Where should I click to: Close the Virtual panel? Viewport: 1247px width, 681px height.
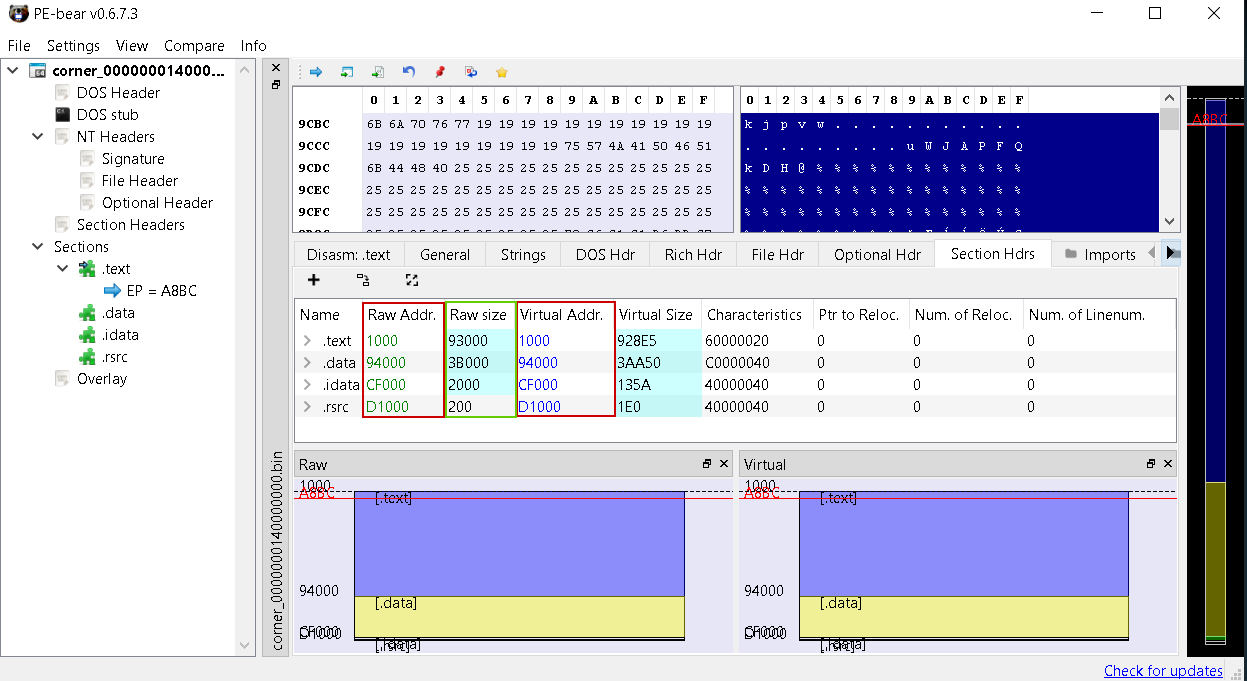point(1168,464)
